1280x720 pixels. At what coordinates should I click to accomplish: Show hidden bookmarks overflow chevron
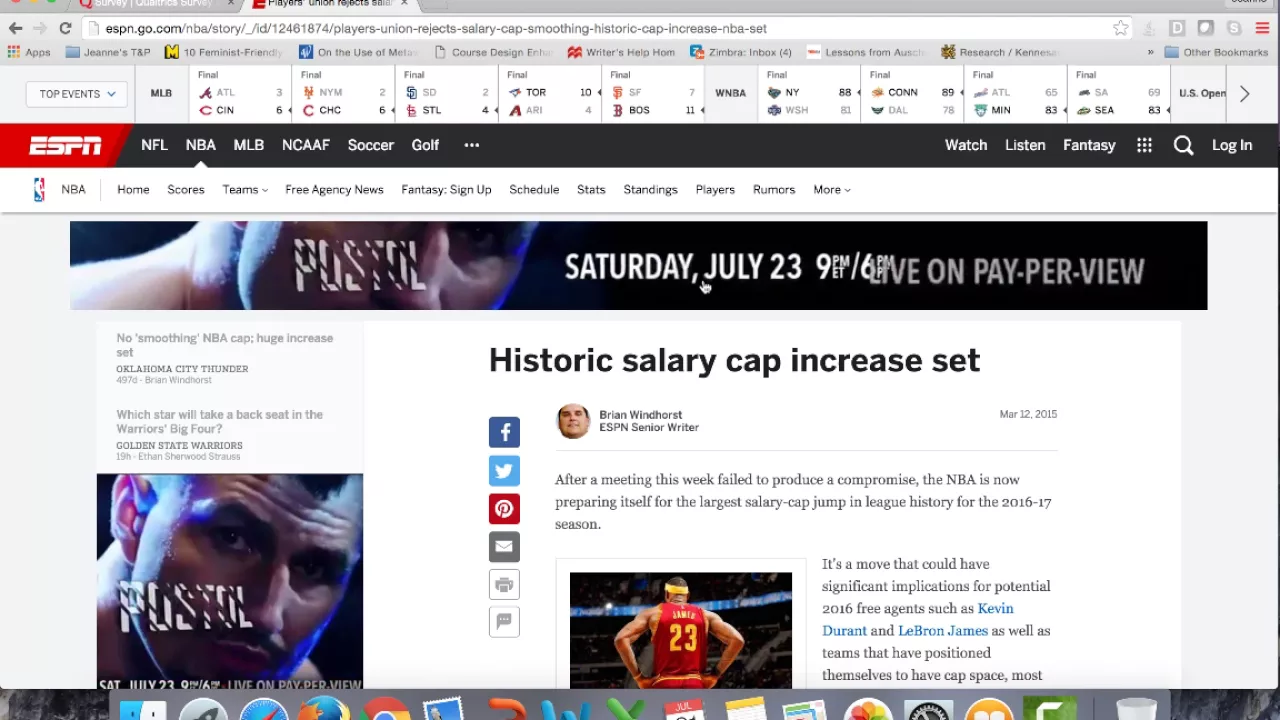click(1150, 52)
